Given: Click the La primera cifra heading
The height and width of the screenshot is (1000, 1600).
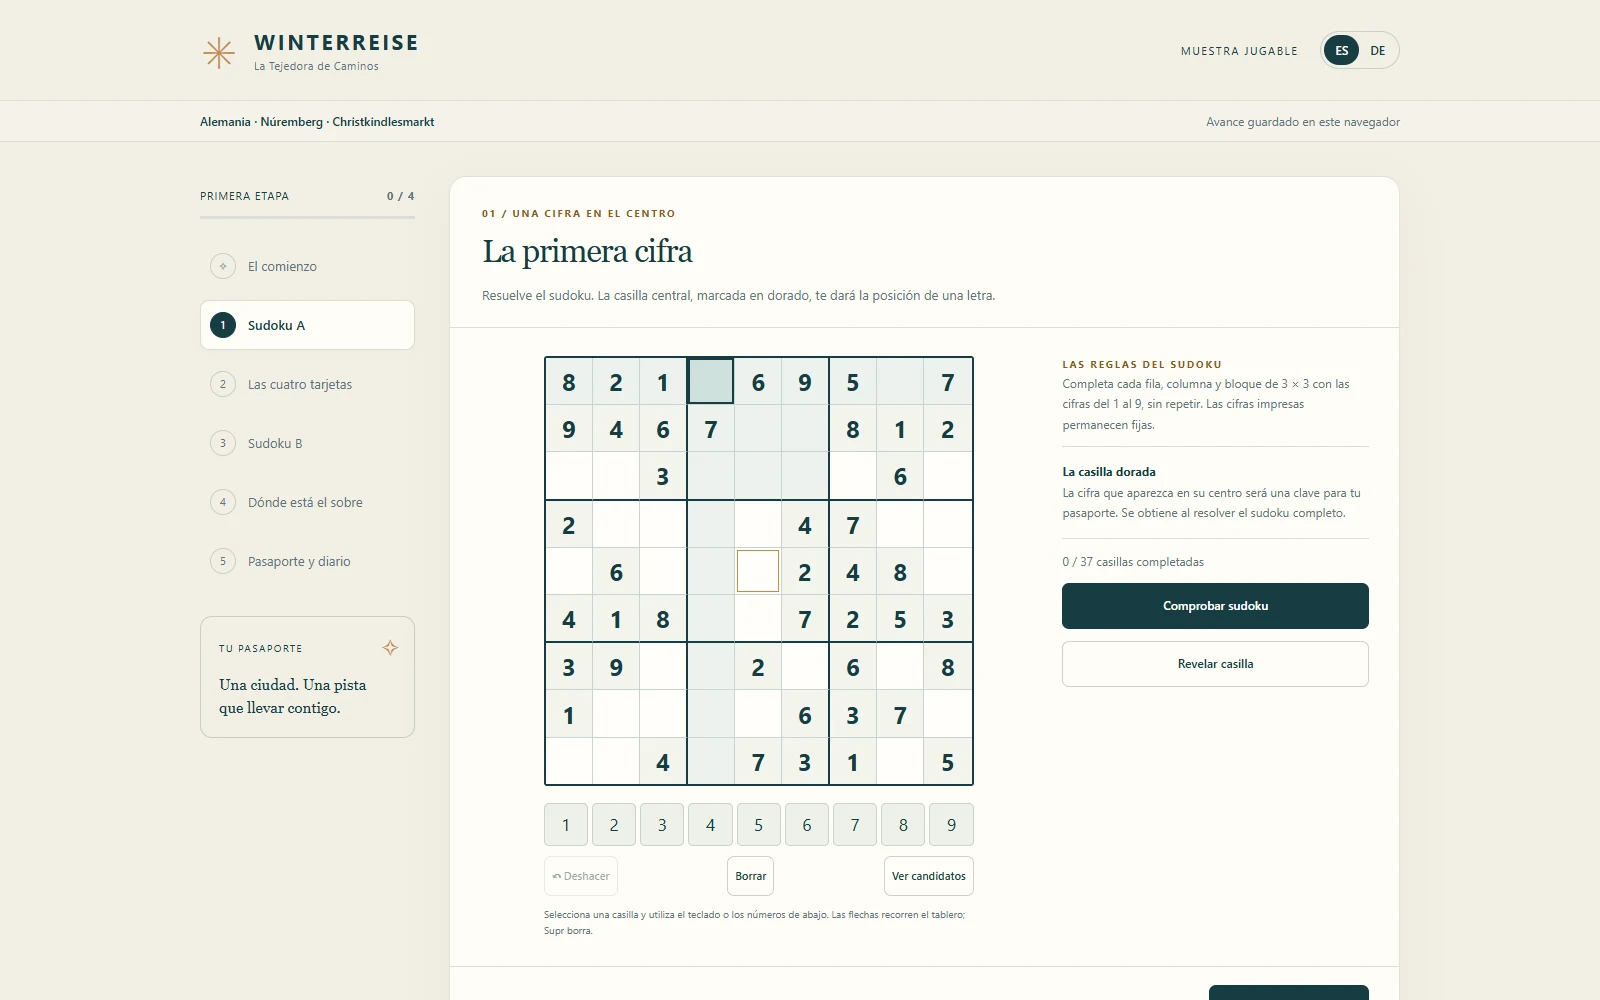Looking at the screenshot, I should click(x=587, y=251).
